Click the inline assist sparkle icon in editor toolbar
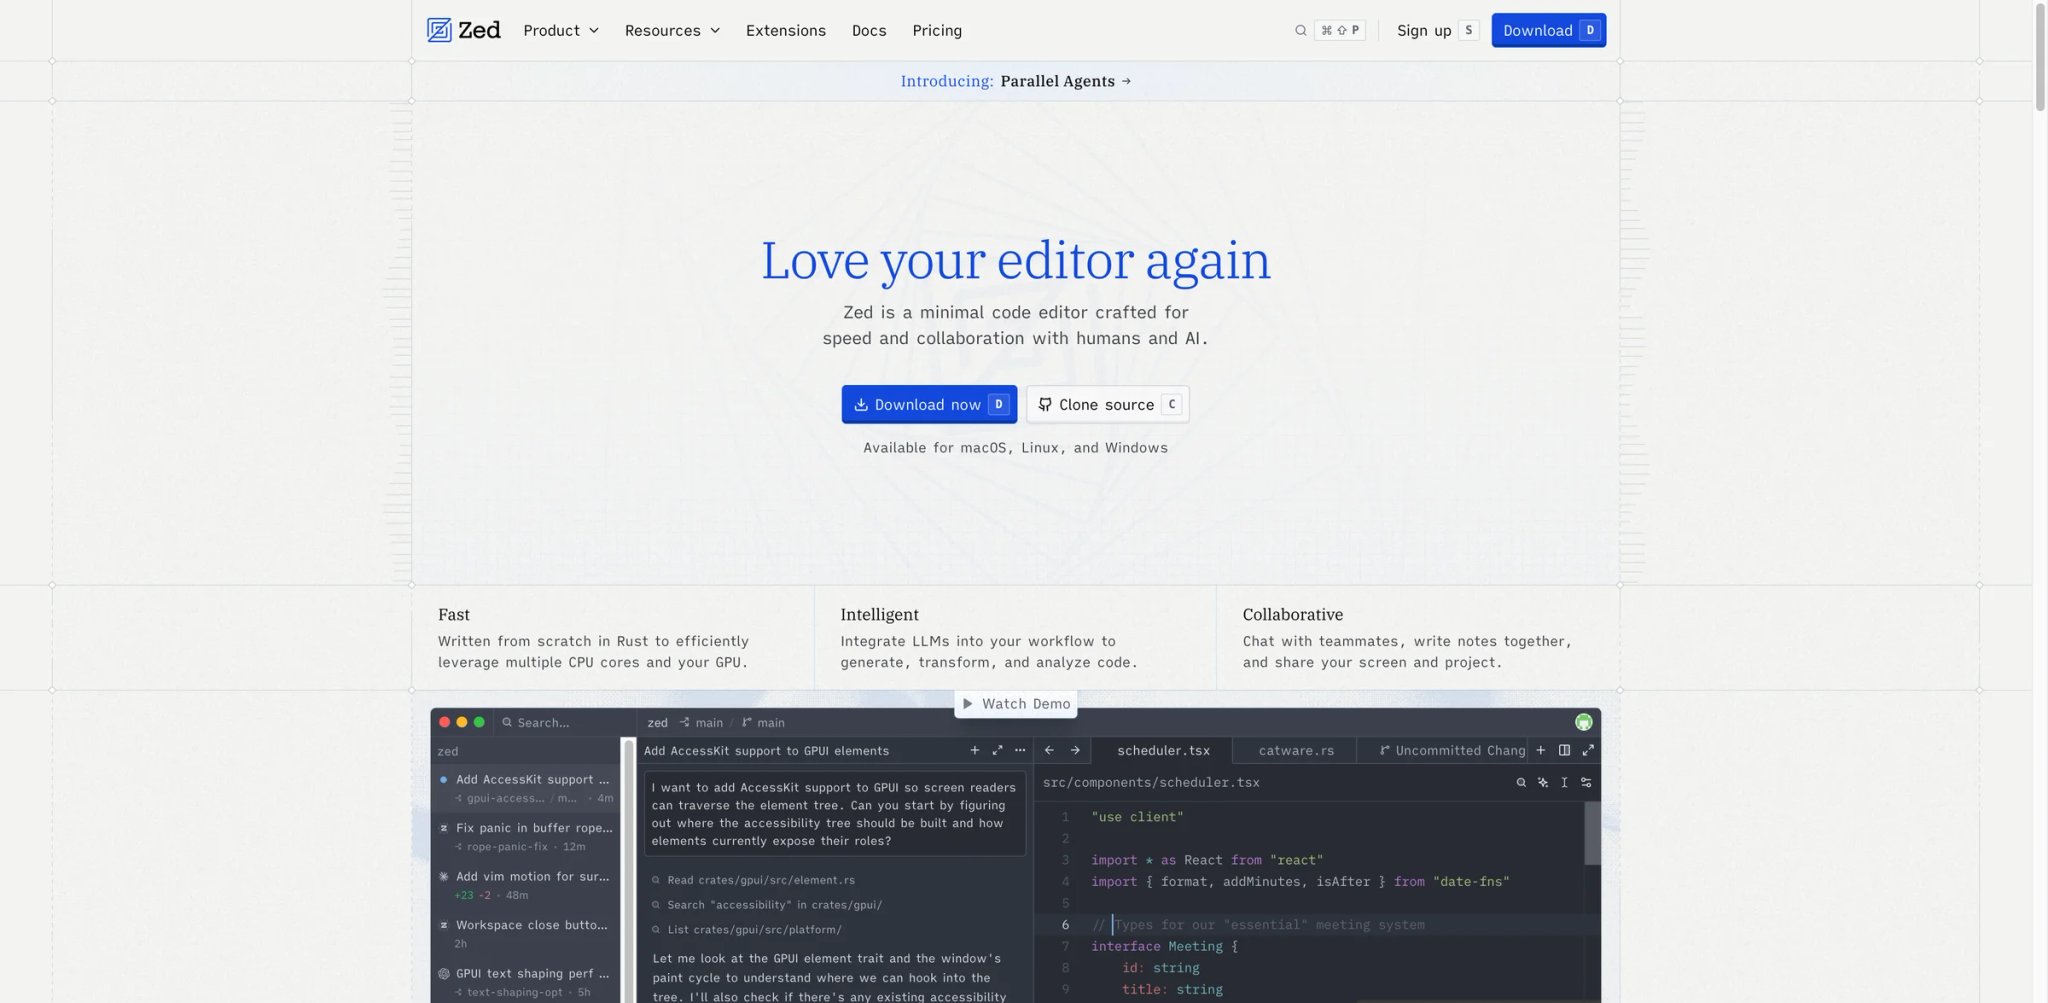The height and width of the screenshot is (1003, 2048). 1543,782
